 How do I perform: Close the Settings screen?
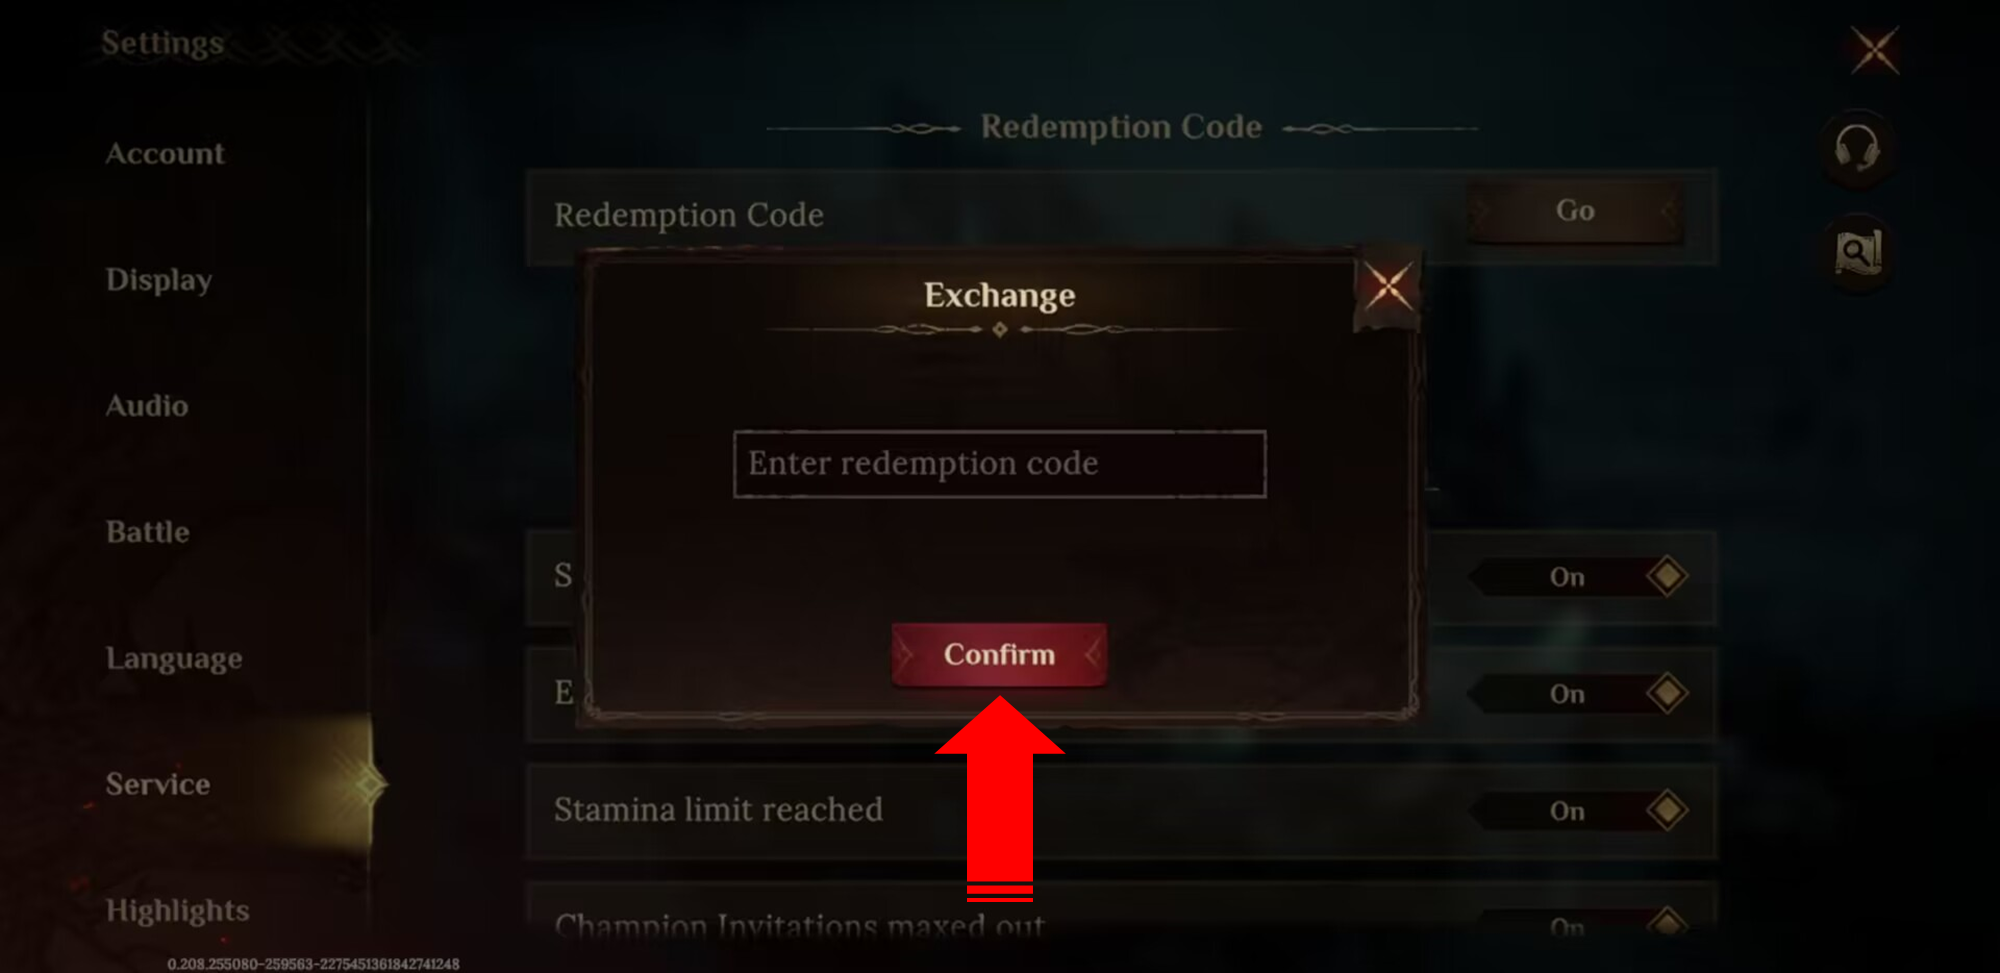click(1873, 50)
